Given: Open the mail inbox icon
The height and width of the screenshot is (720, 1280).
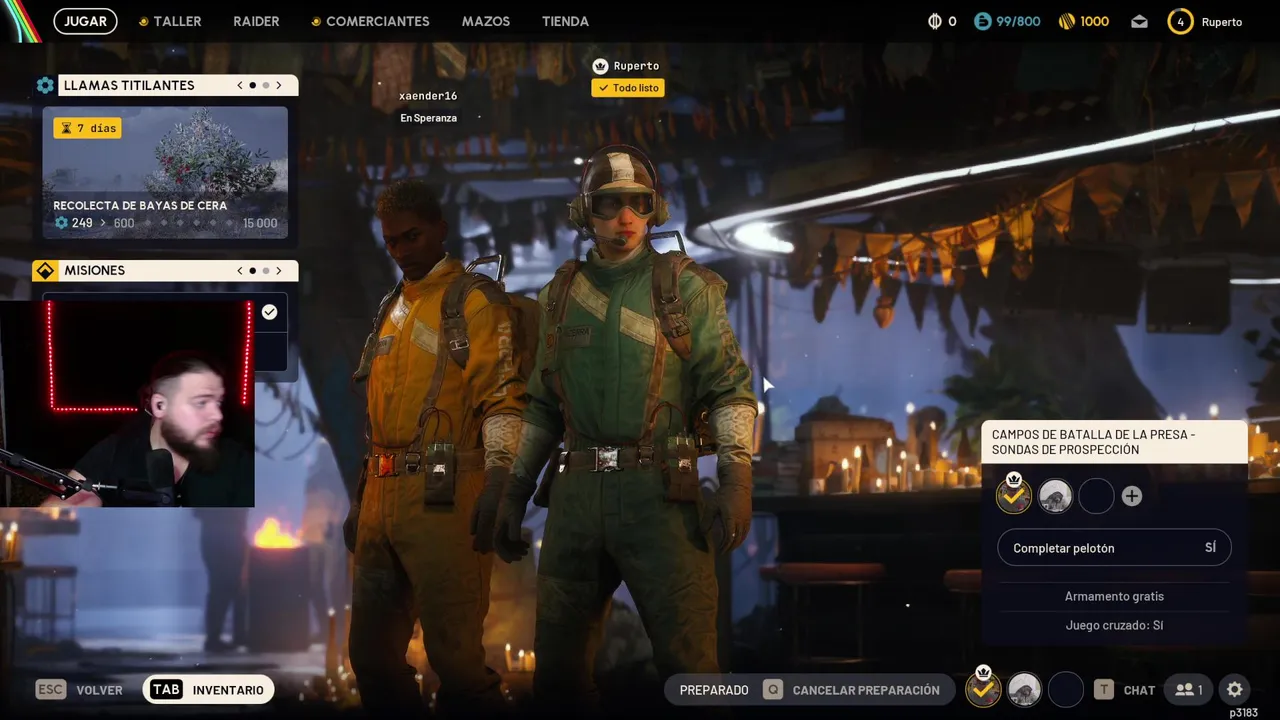Looking at the screenshot, I should [x=1140, y=21].
